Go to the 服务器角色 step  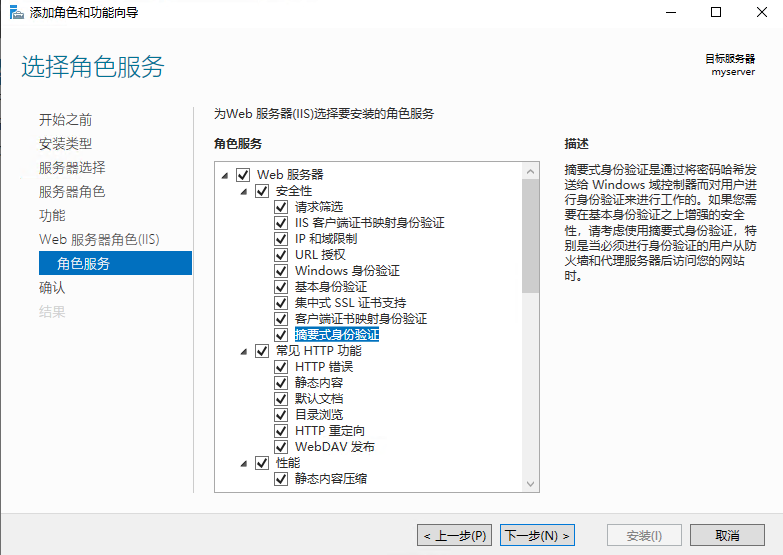pyautogui.click(x=72, y=191)
